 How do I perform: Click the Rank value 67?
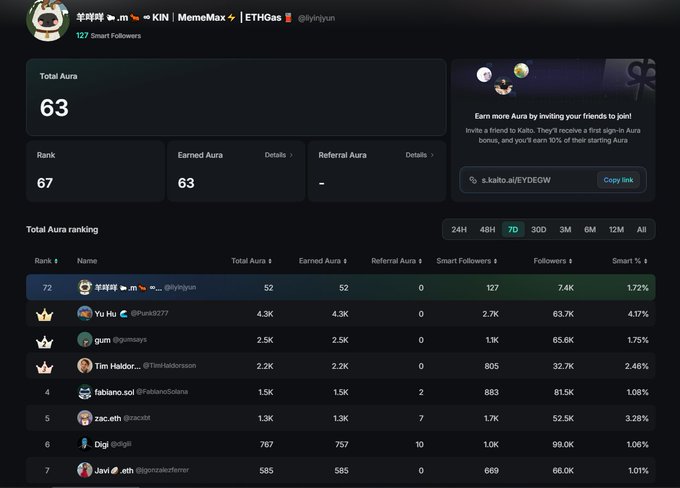[45, 183]
